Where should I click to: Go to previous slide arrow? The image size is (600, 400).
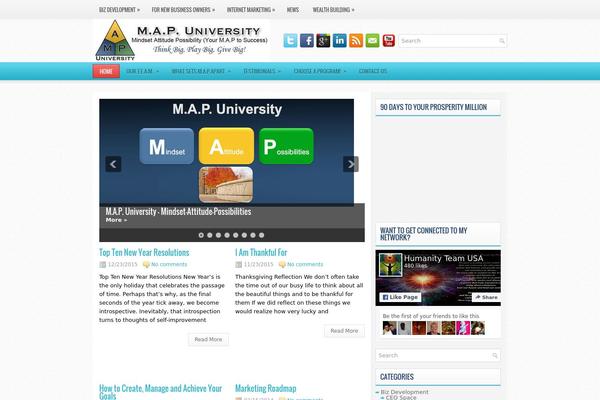[113, 164]
